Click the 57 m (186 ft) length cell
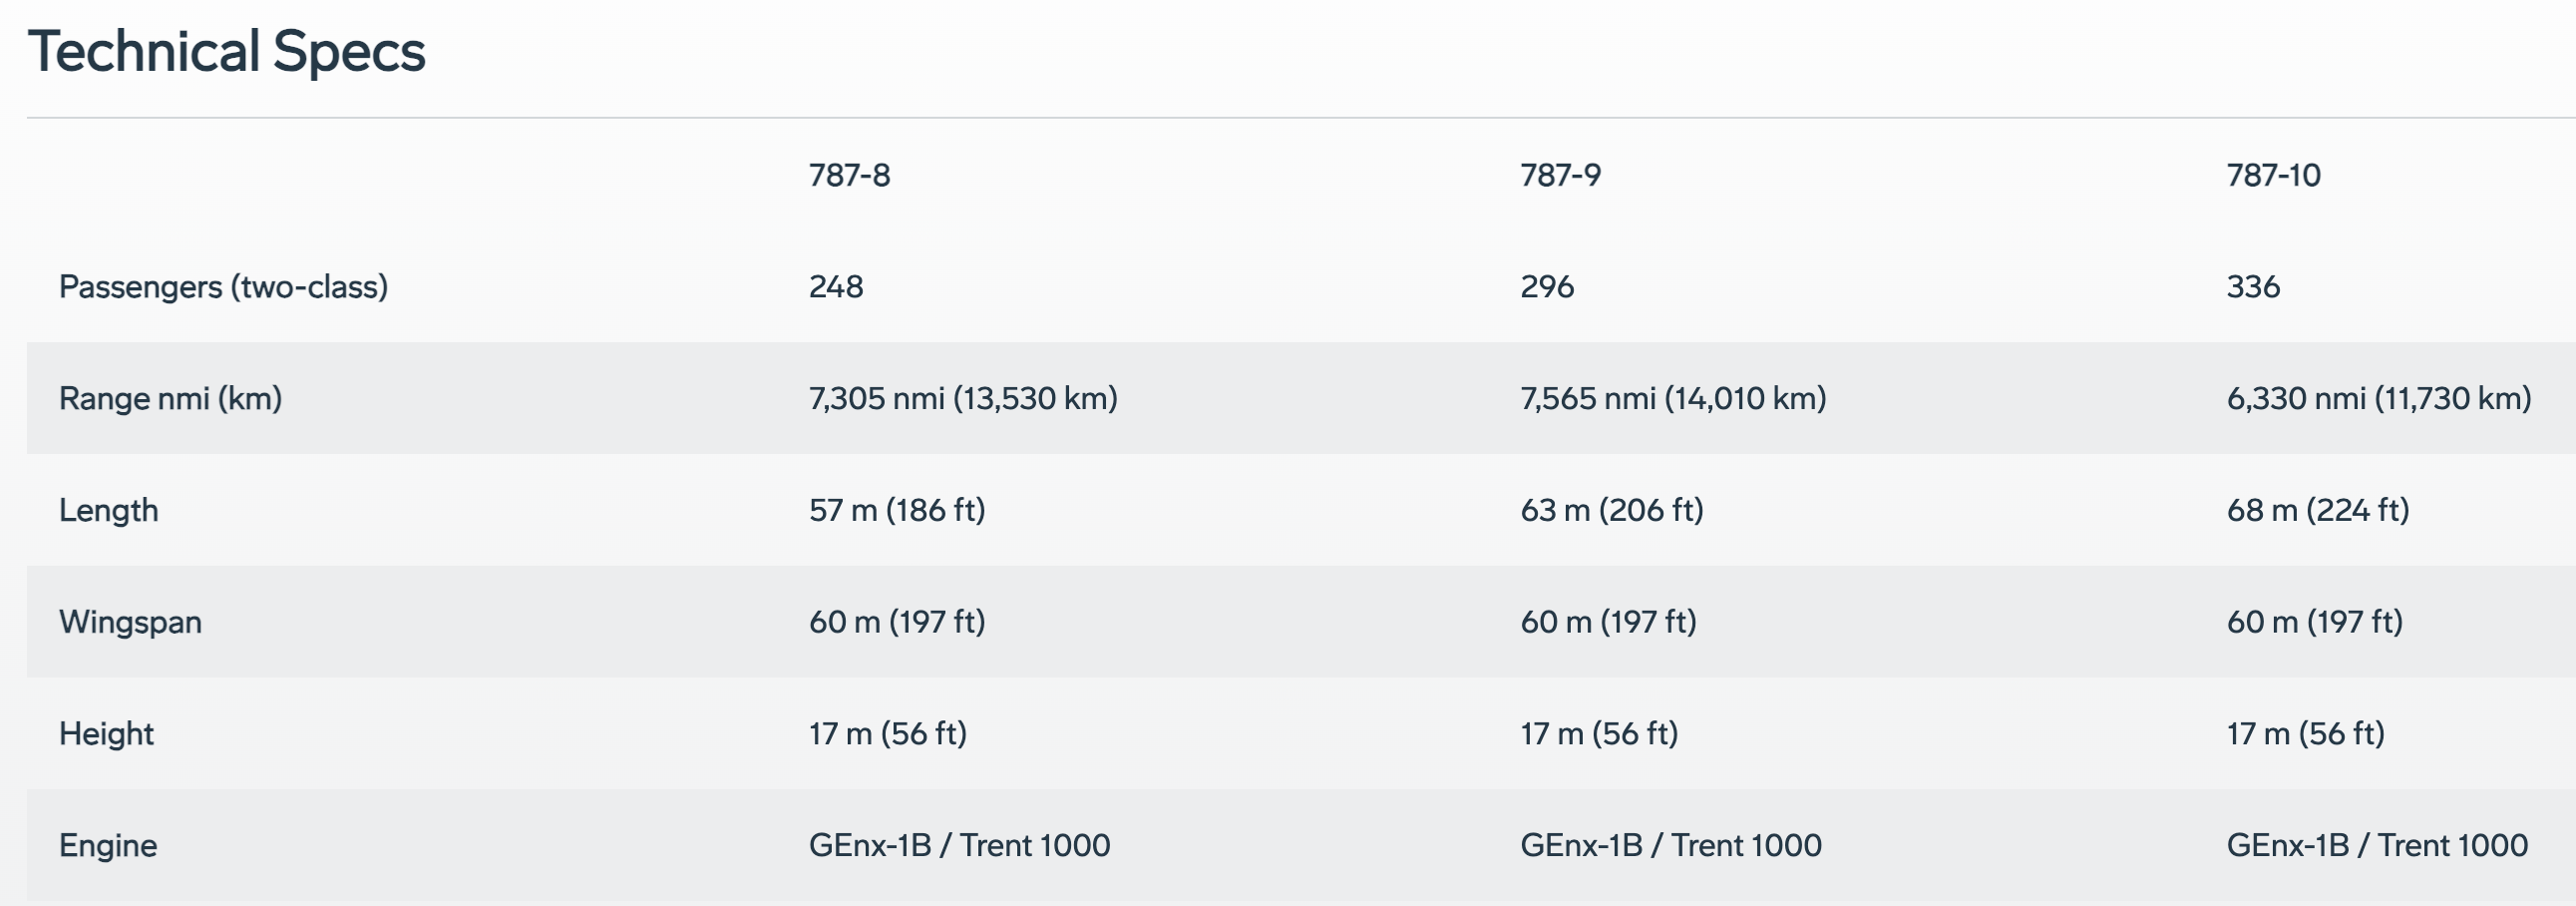The width and height of the screenshot is (2576, 906). coord(897,510)
